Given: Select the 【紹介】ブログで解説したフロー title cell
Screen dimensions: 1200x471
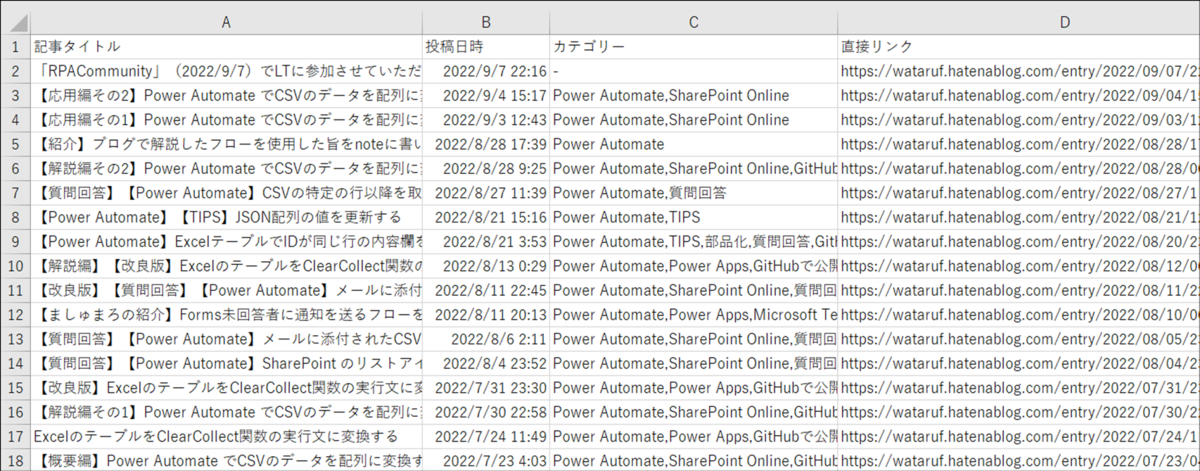Looking at the screenshot, I should tap(226, 144).
